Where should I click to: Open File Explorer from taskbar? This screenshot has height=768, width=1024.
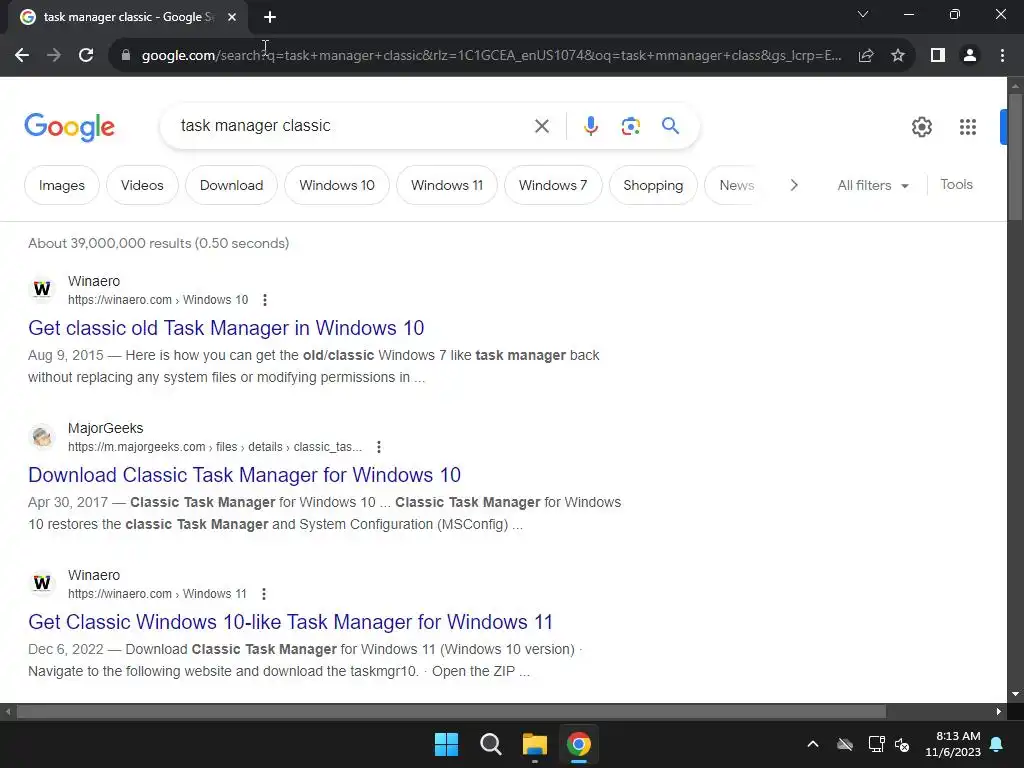point(534,744)
